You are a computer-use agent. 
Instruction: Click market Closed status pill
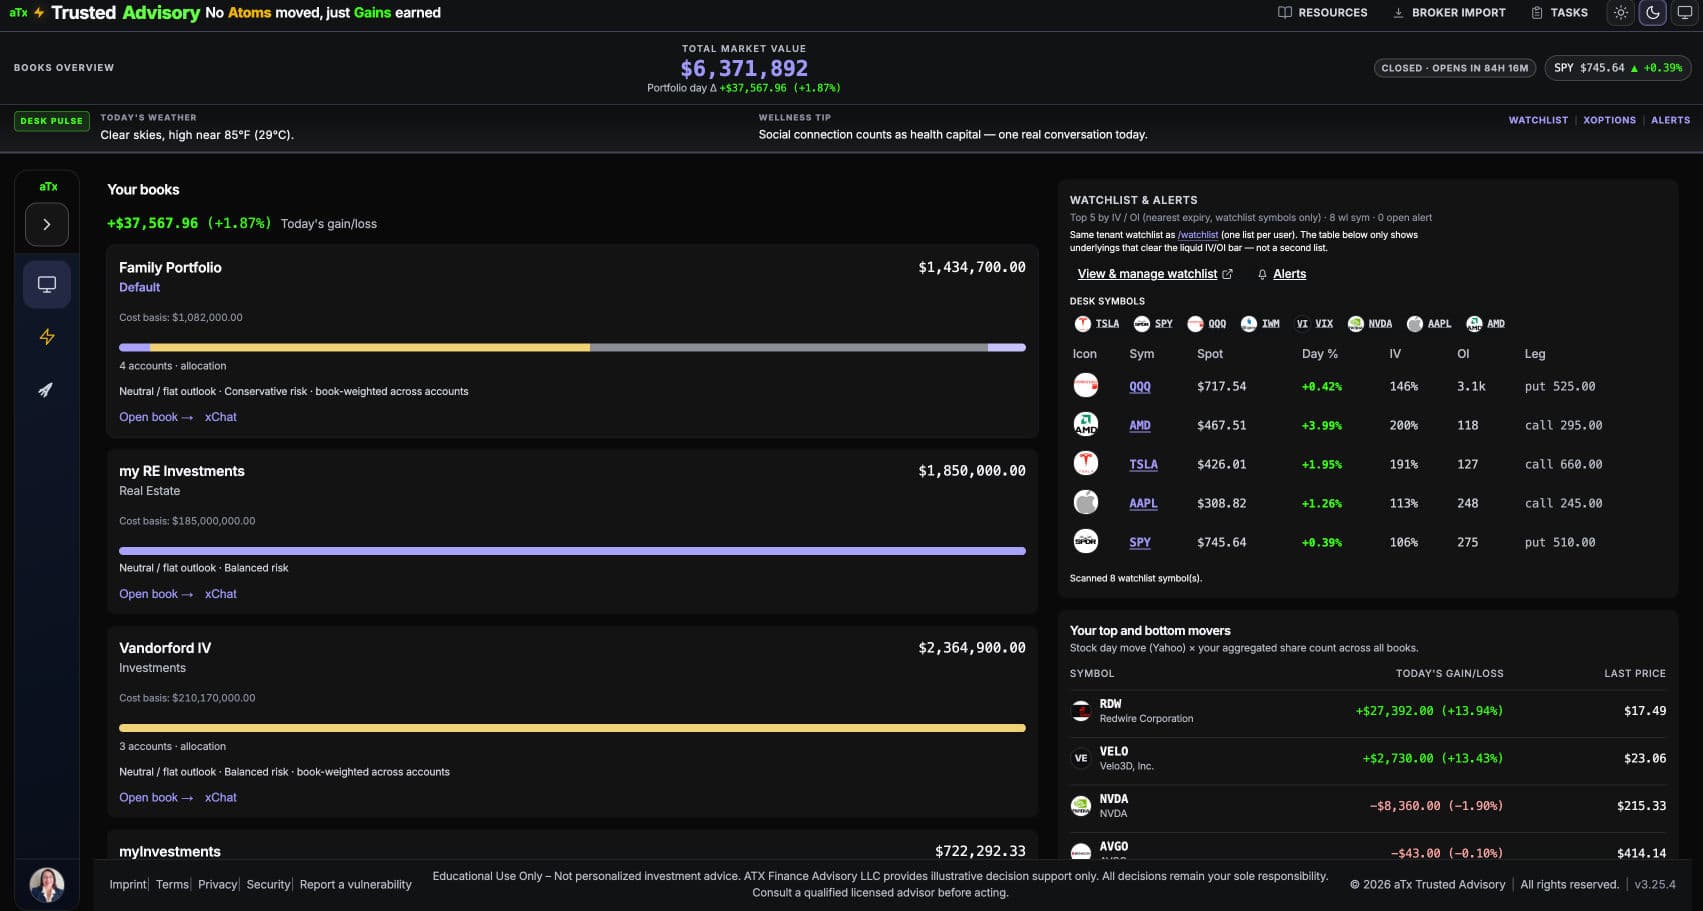tap(1455, 68)
